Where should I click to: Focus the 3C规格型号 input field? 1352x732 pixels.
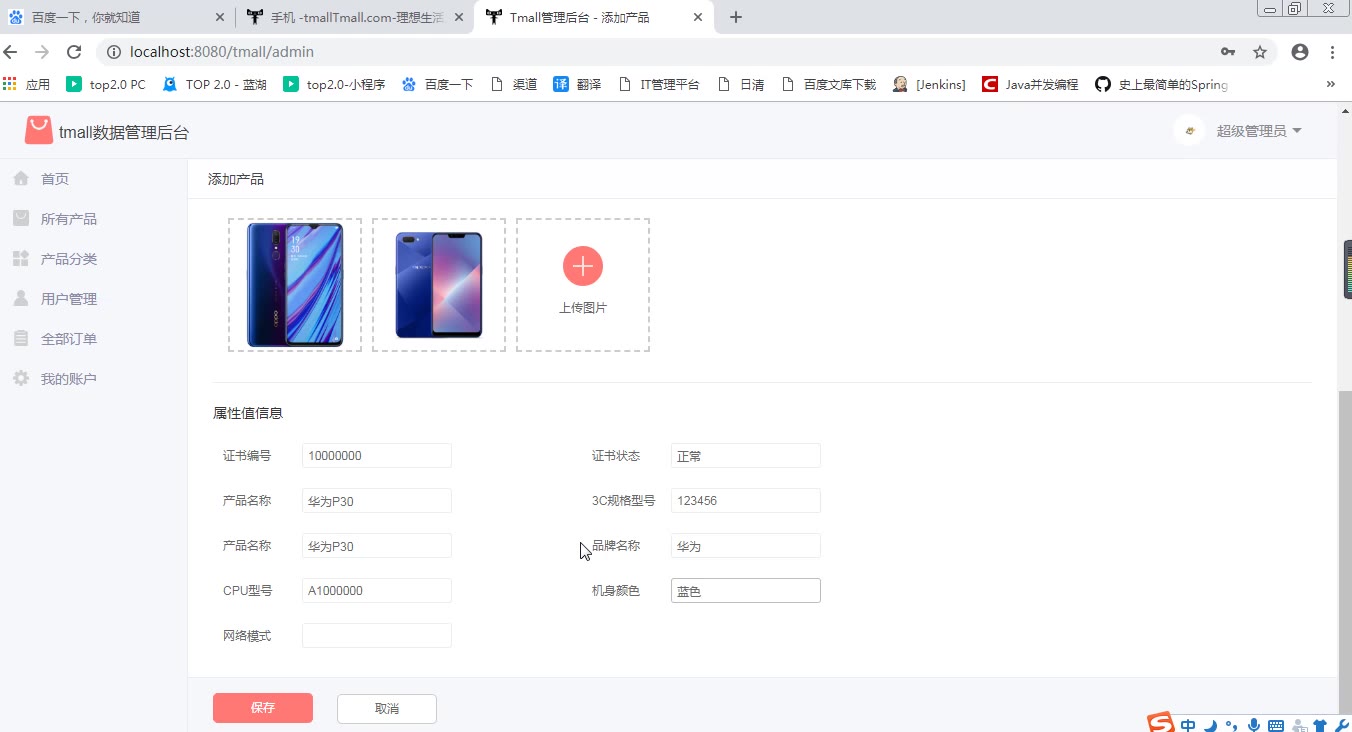pyautogui.click(x=746, y=501)
